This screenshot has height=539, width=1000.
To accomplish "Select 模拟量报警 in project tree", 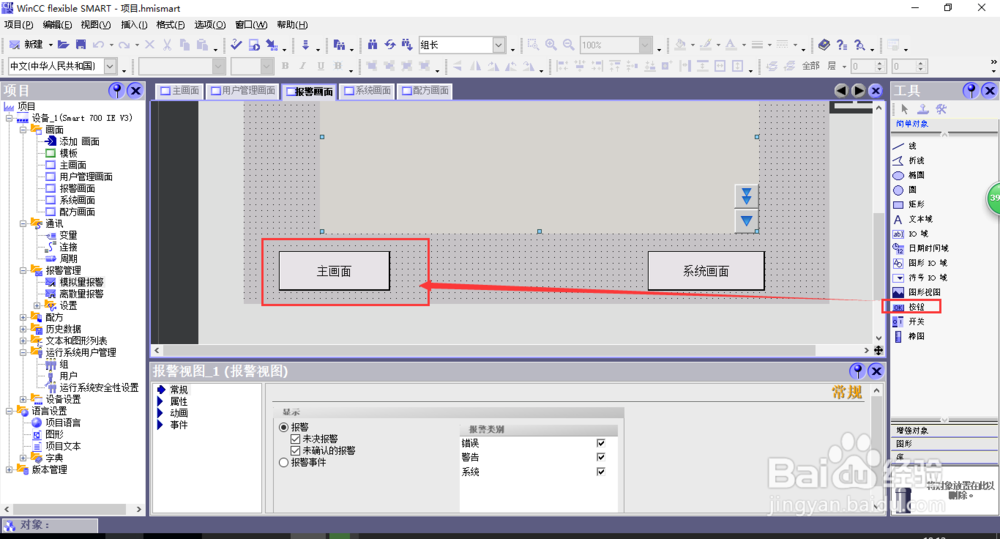I will click(81, 282).
